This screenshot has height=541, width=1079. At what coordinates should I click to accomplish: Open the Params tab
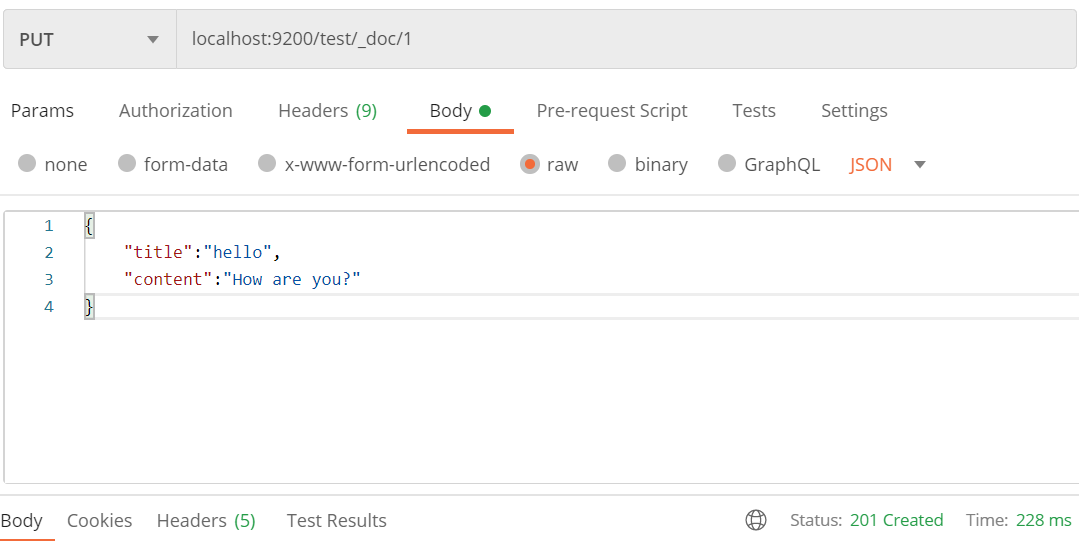pos(42,111)
